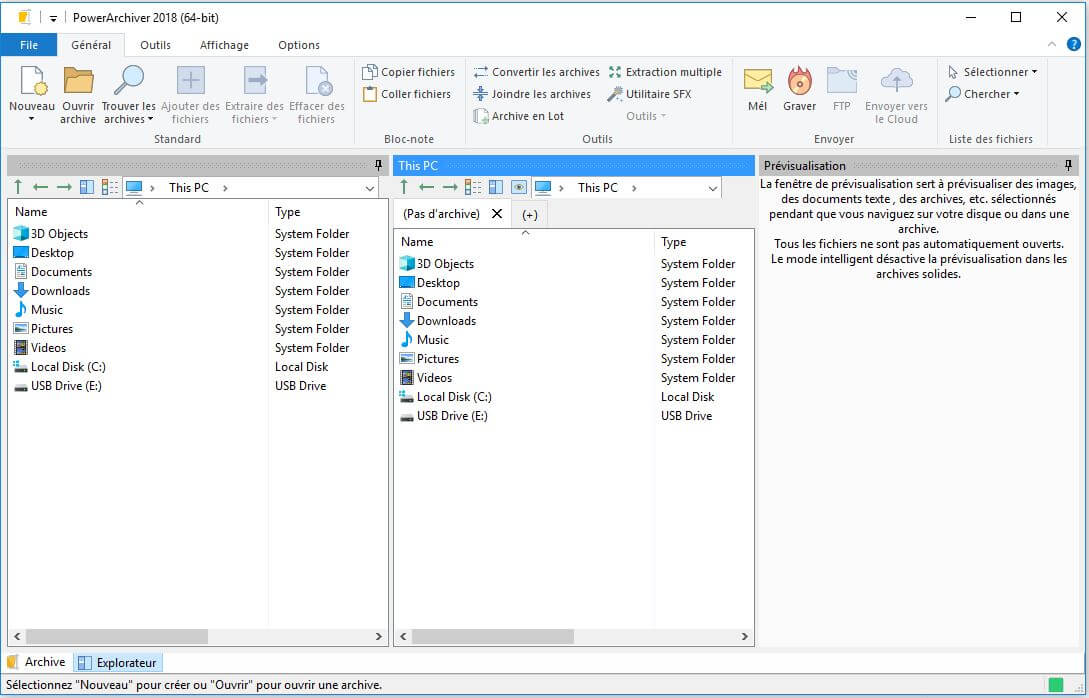Open the Affichage ribbon tab
Screen dimensions: 1089x698
click(224, 45)
